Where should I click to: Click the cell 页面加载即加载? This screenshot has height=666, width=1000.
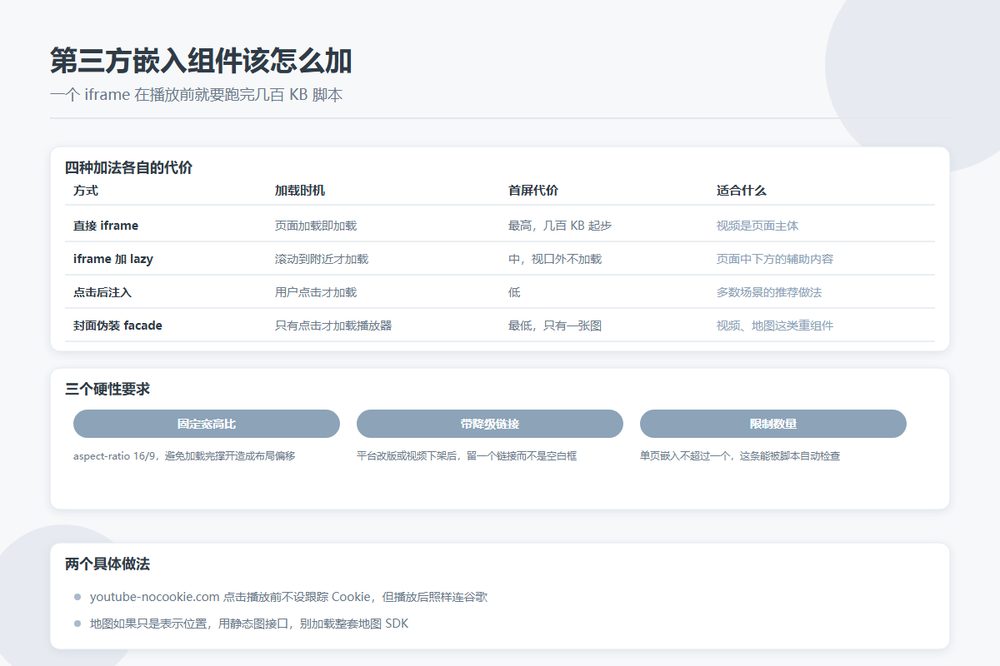pyautogui.click(x=316, y=225)
